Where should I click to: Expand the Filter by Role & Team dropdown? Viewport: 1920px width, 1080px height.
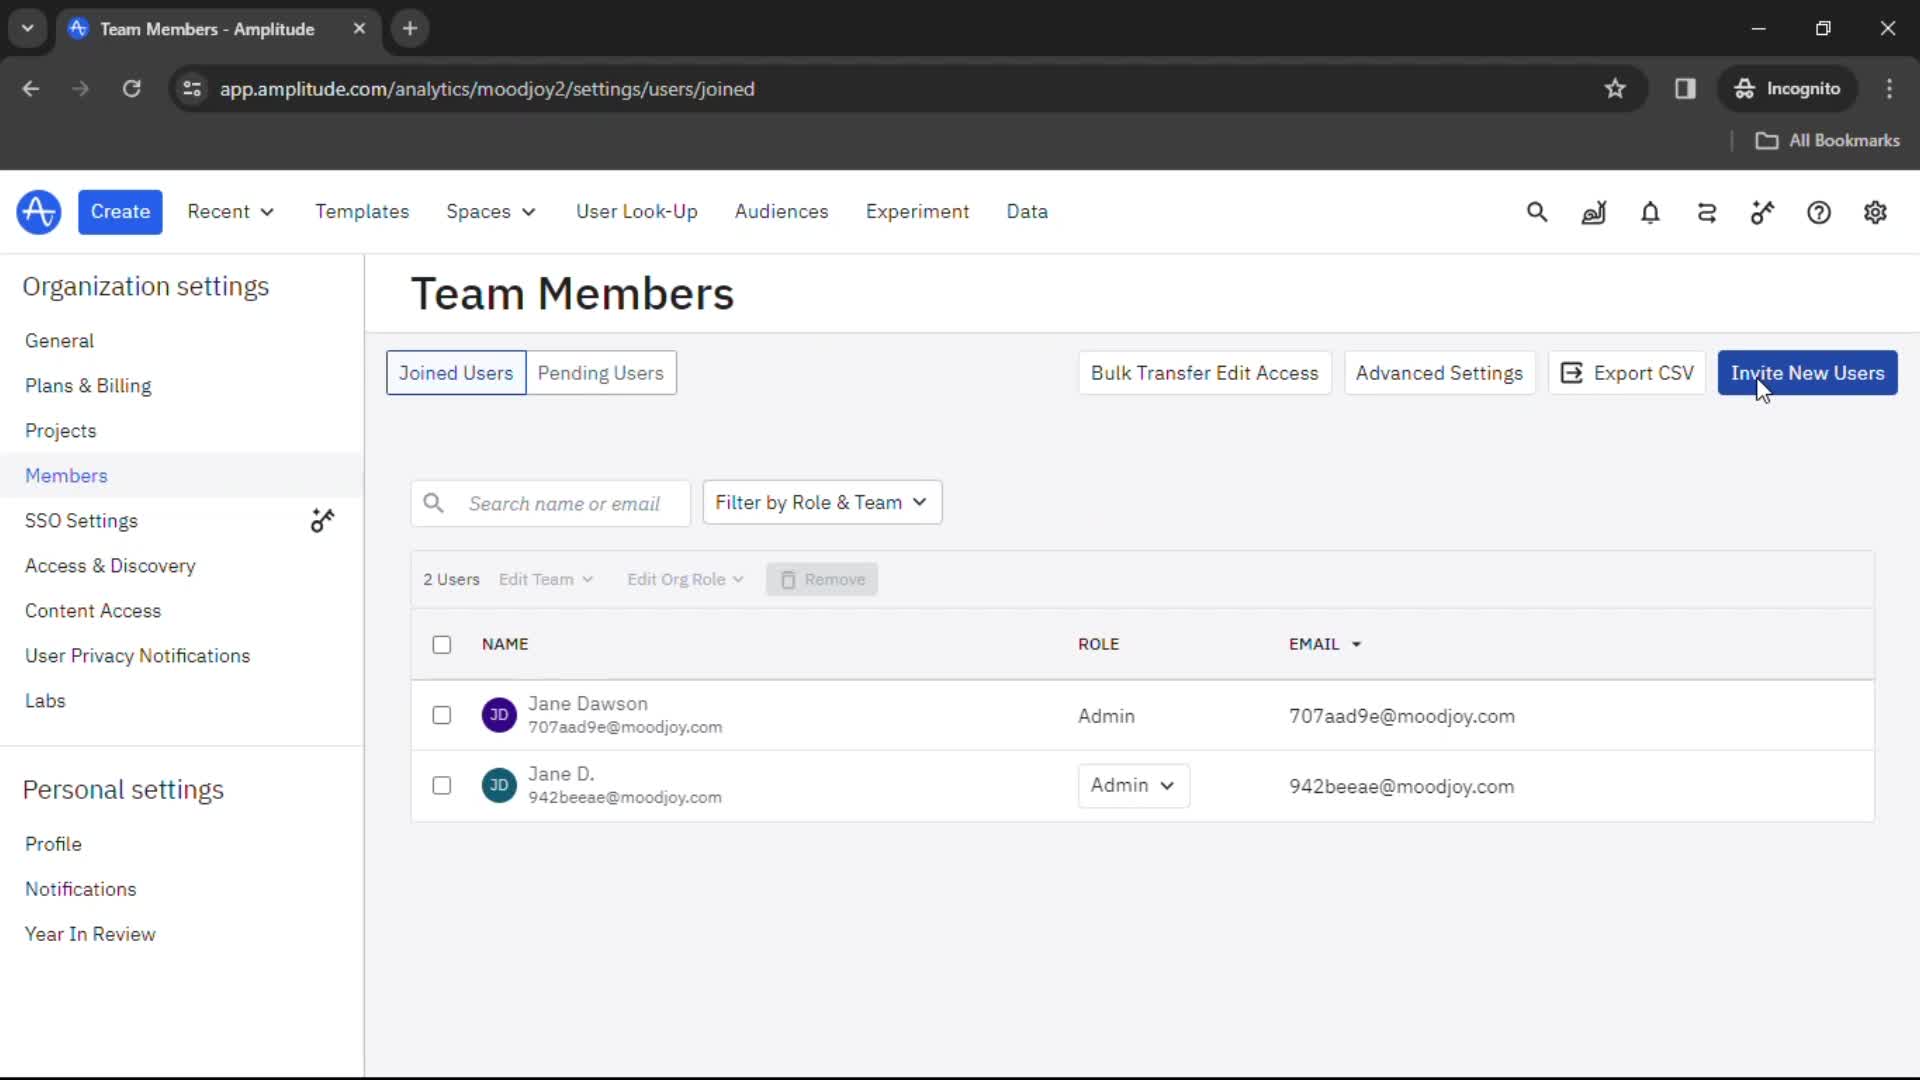tap(820, 501)
